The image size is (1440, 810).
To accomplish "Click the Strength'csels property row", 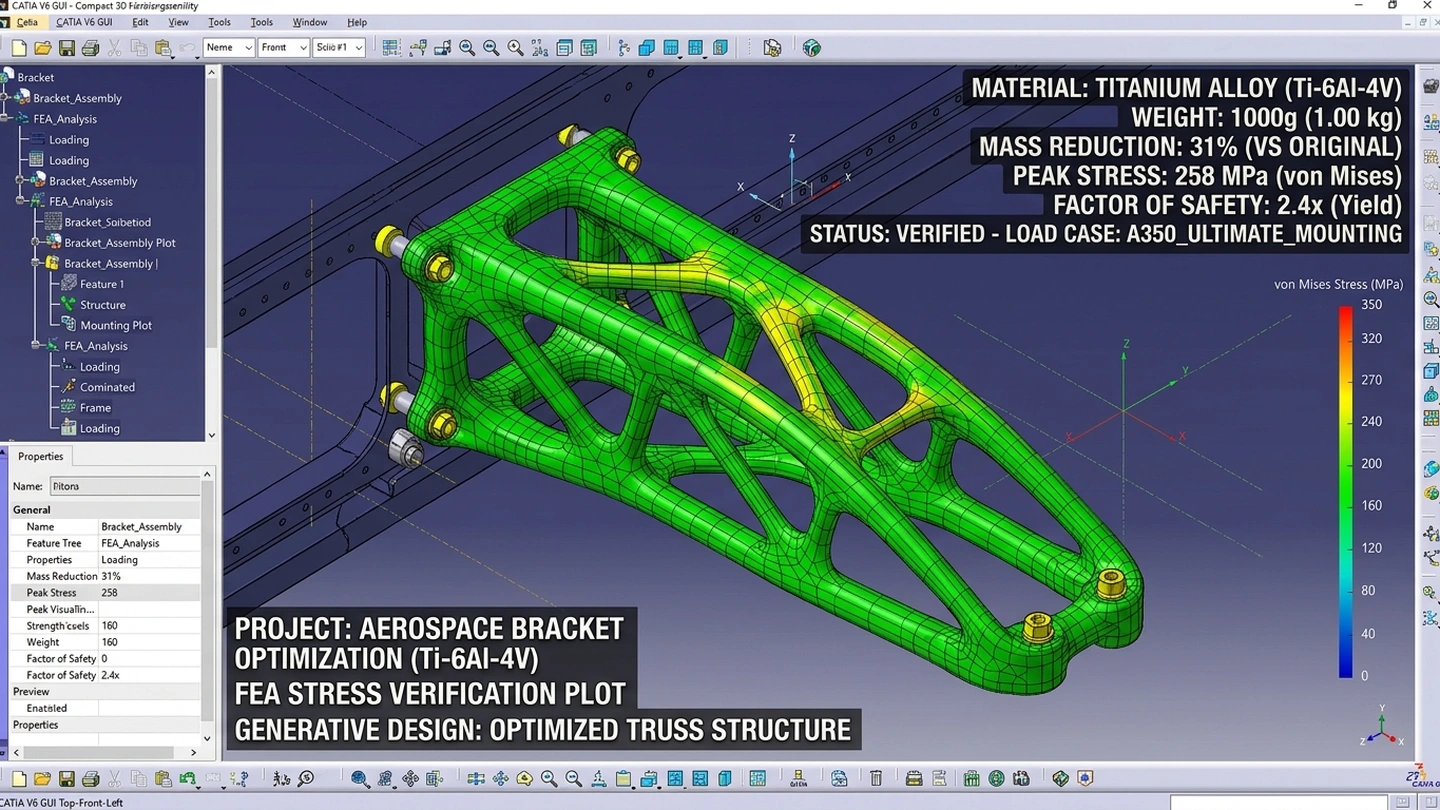I will tap(105, 626).
